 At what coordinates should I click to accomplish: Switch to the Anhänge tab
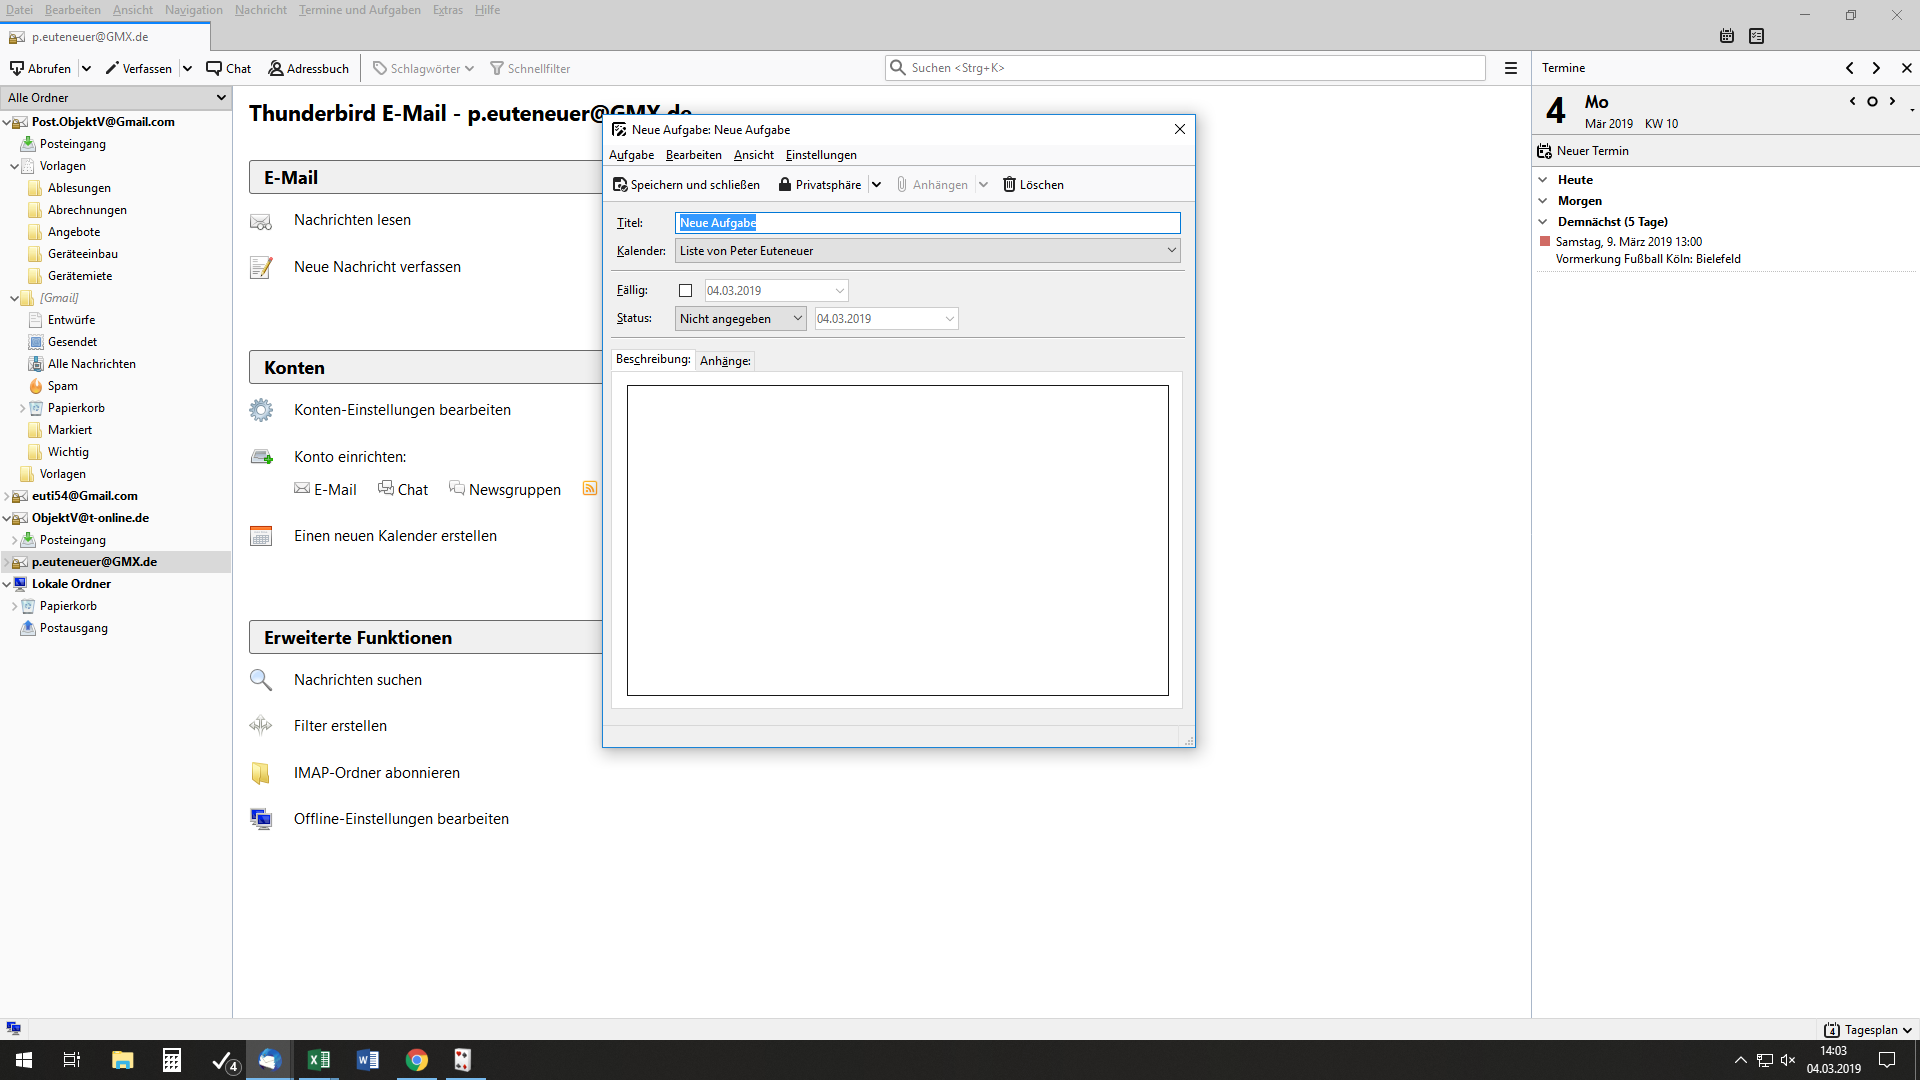725,361
